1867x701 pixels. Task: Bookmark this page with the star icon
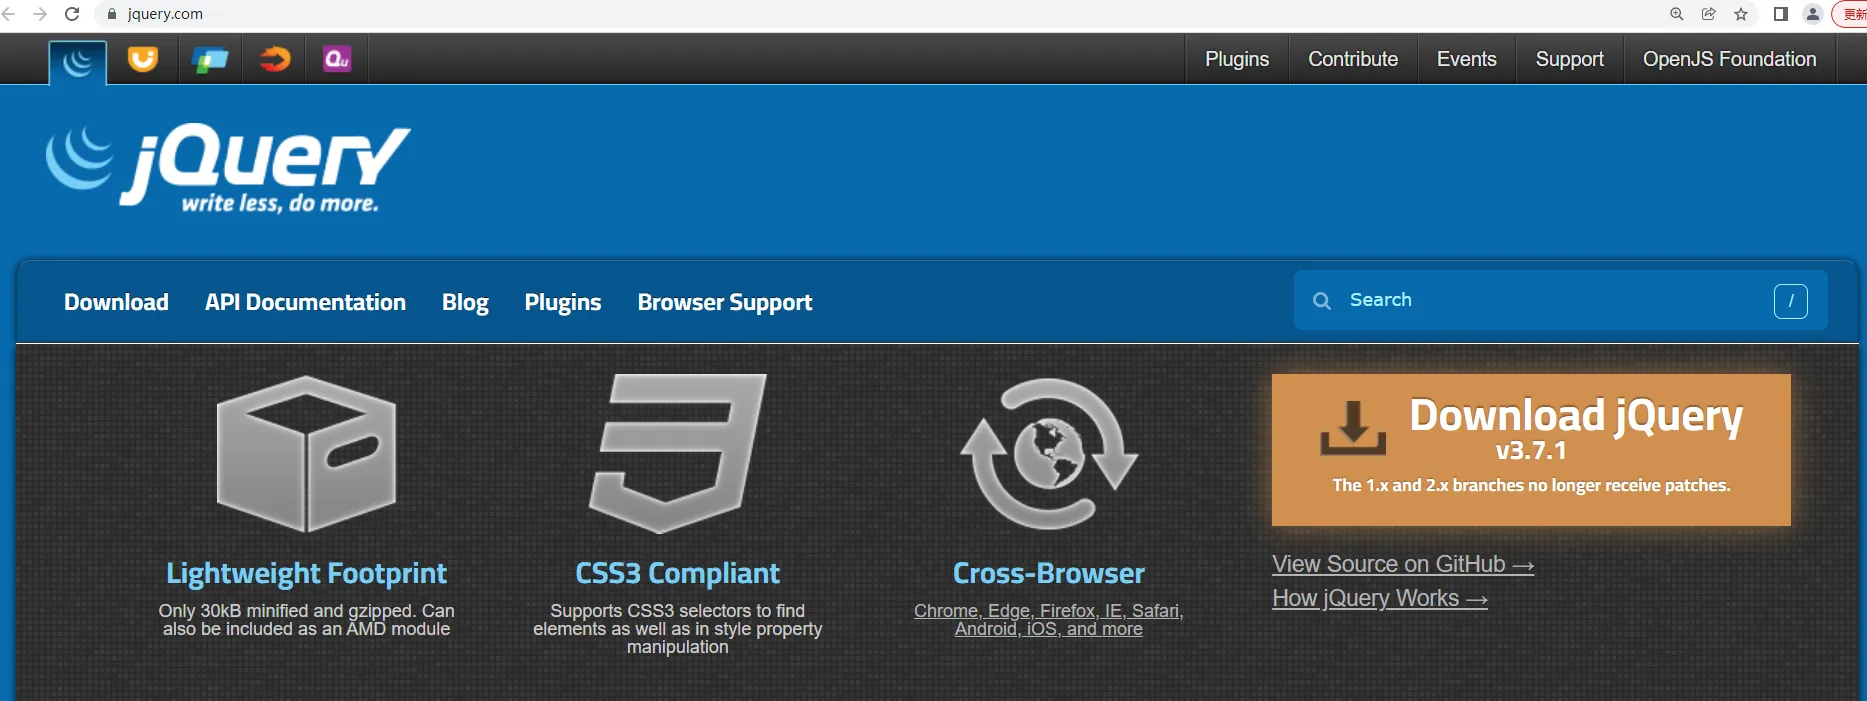tap(1741, 14)
